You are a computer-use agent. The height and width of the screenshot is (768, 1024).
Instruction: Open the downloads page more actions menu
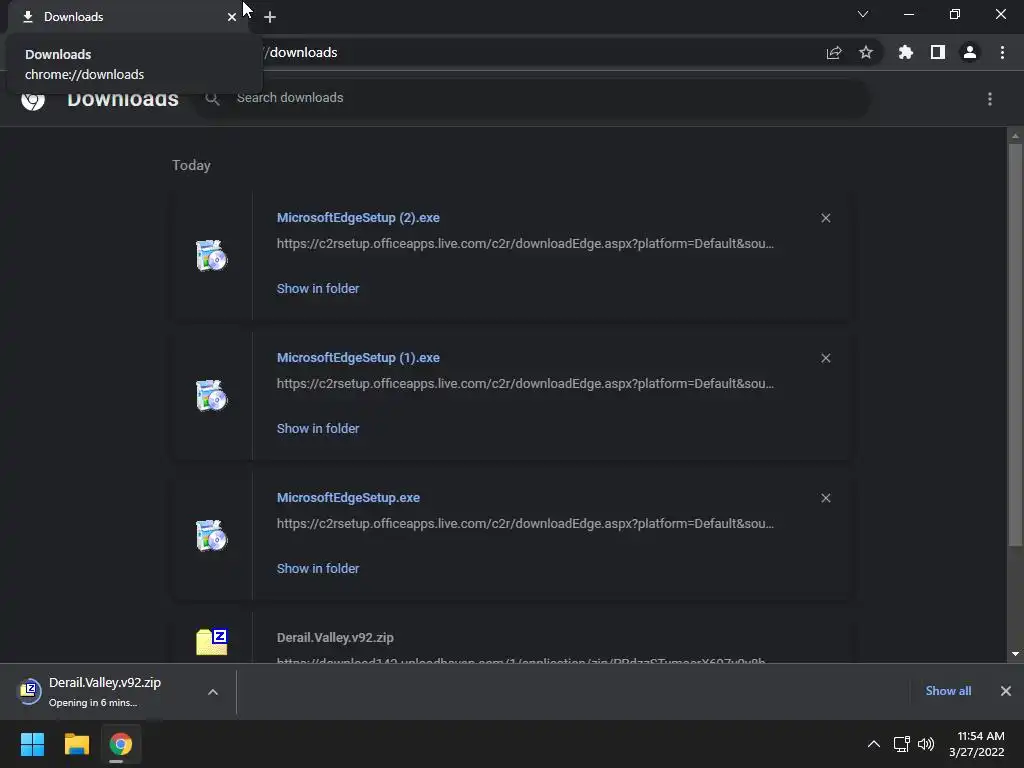coord(990,99)
